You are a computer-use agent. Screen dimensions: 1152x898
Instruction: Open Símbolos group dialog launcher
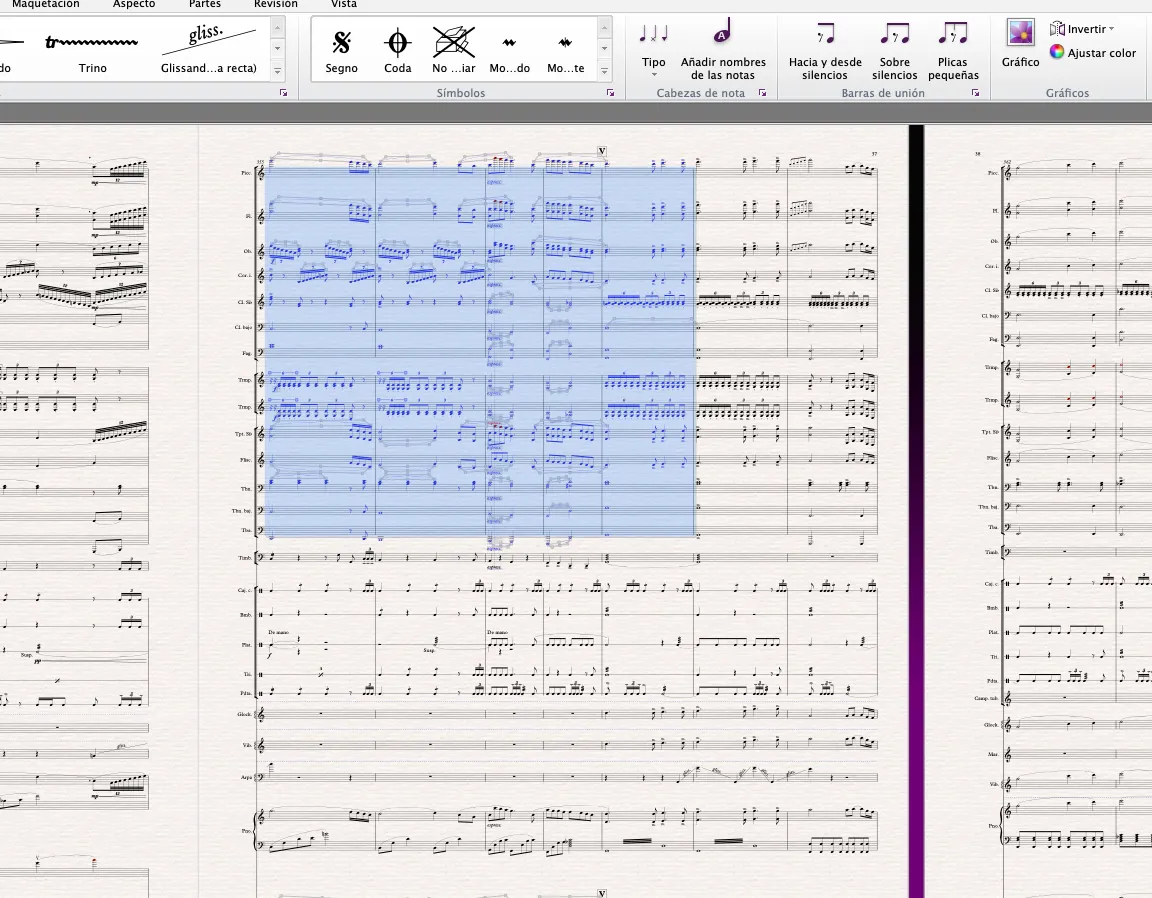coord(610,93)
